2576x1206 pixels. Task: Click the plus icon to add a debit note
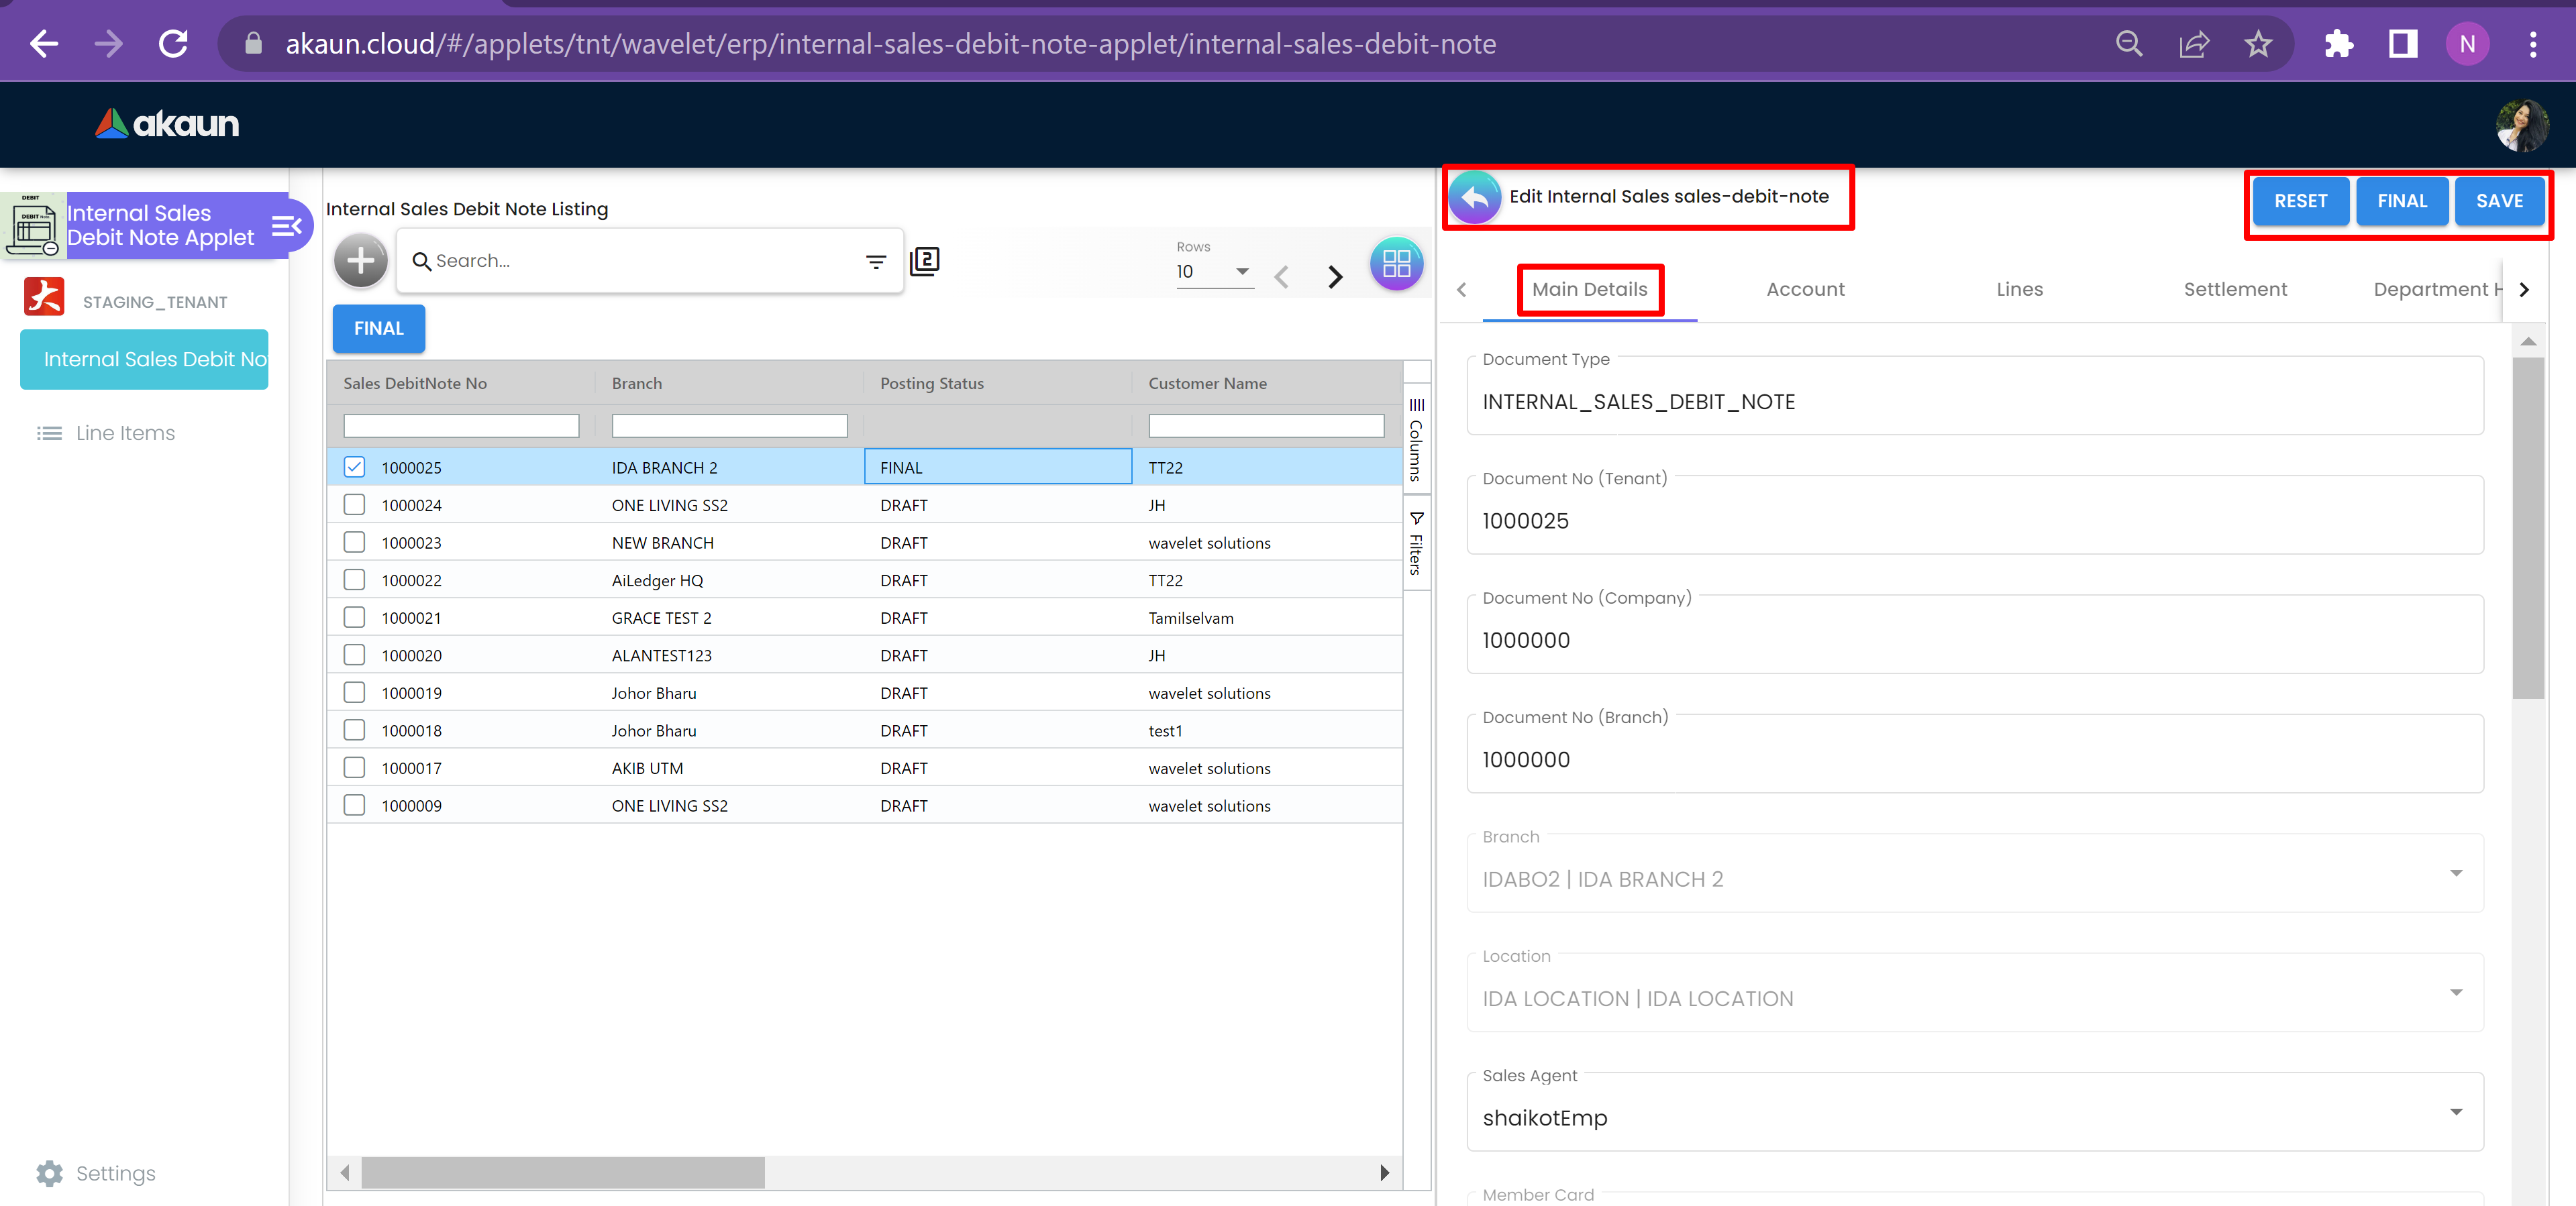point(360,261)
